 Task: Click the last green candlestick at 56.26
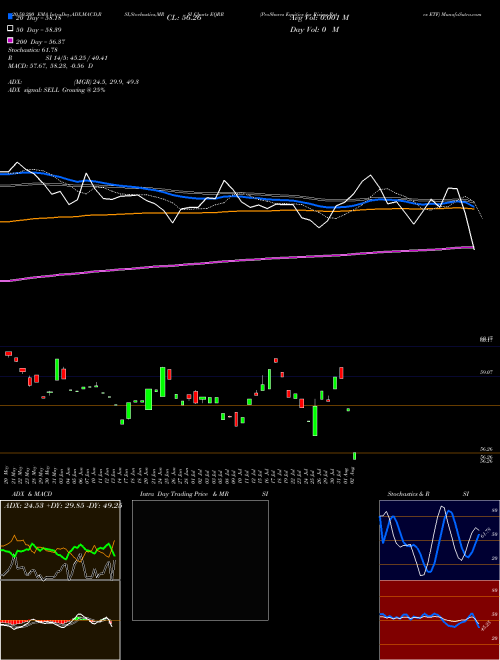point(354,456)
